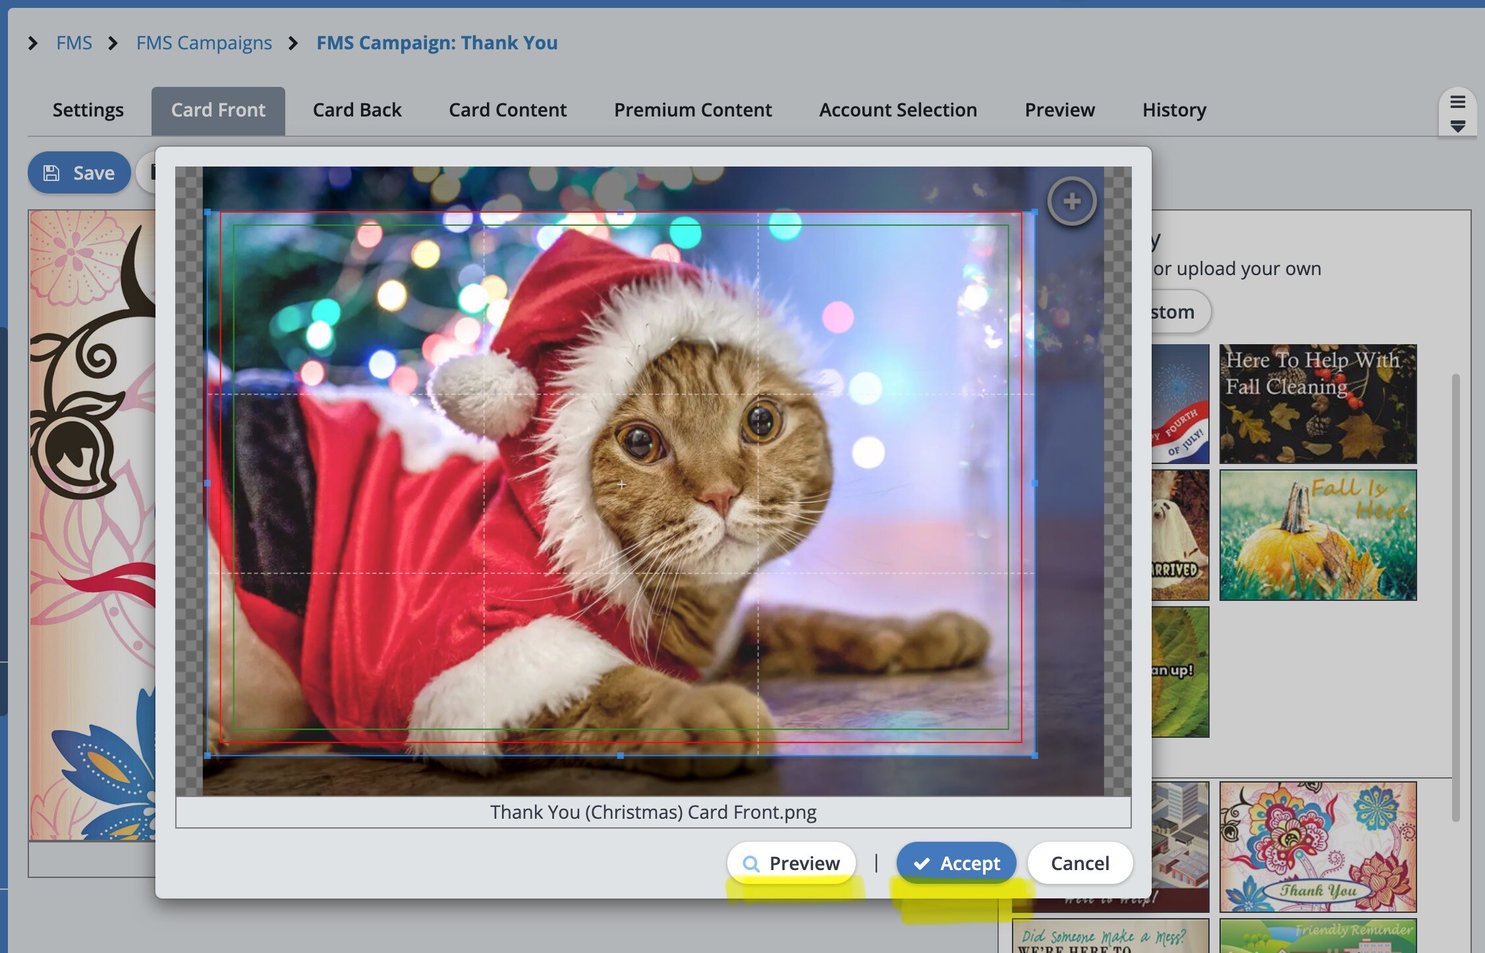
Task: Click the top-middle crop edge handle
Action: point(621,212)
